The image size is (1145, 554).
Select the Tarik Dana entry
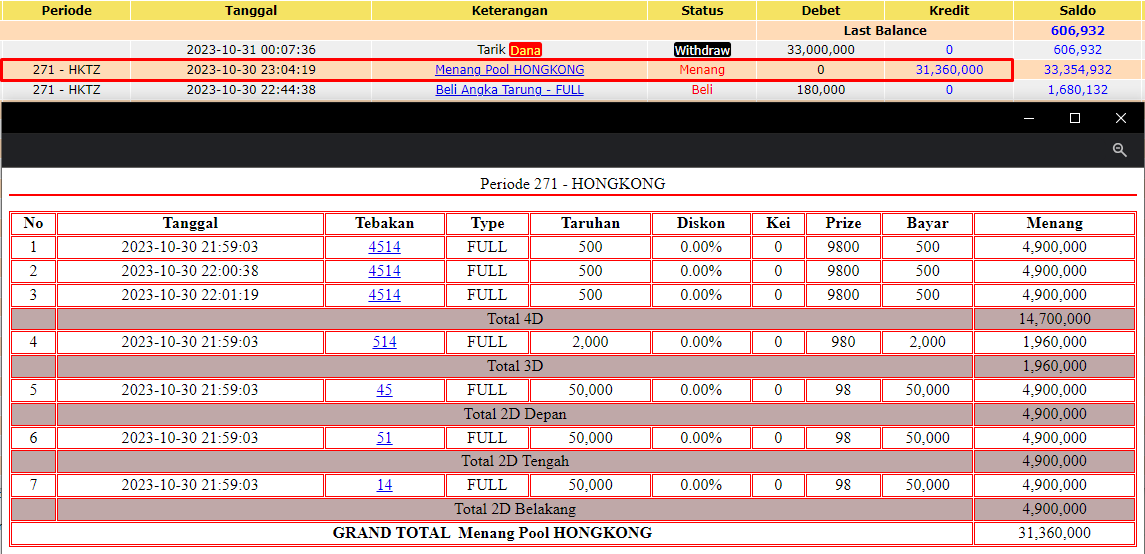click(x=510, y=50)
